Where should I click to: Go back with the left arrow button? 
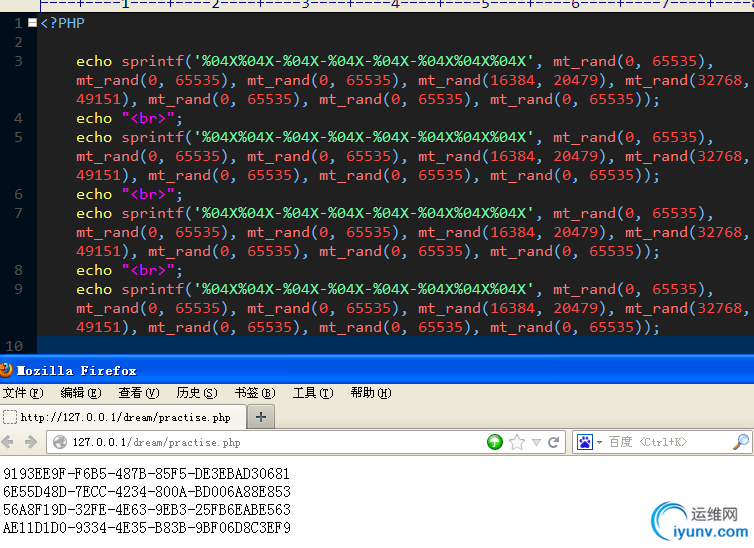(x=8, y=442)
